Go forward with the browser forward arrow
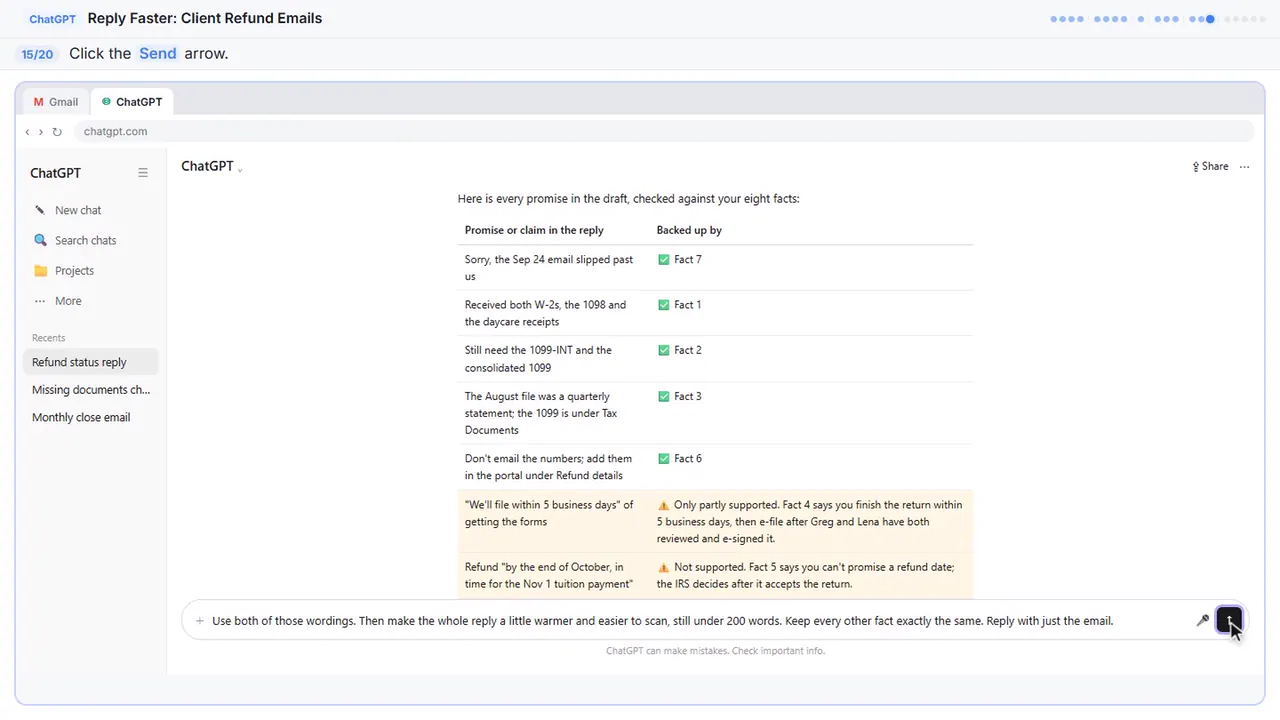Image resolution: width=1280 pixels, height=720 pixels. (41, 132)
